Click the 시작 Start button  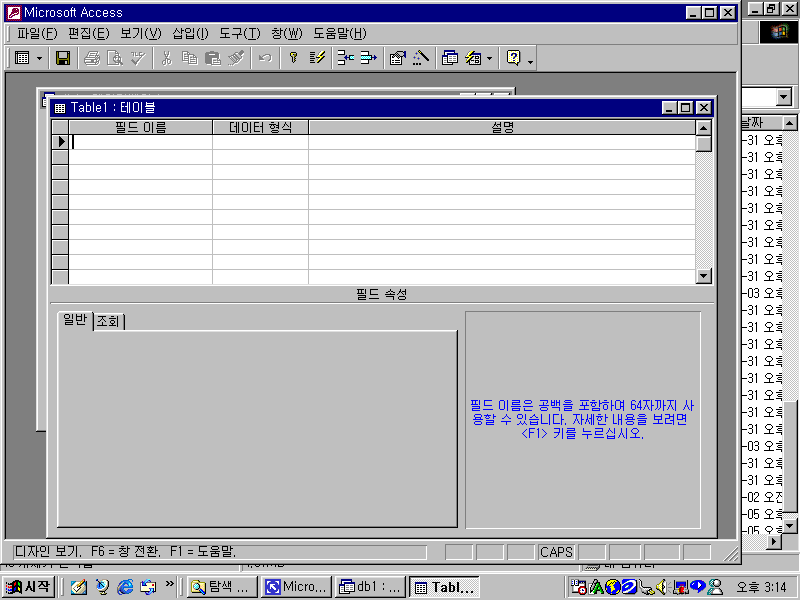coord(29,587)
